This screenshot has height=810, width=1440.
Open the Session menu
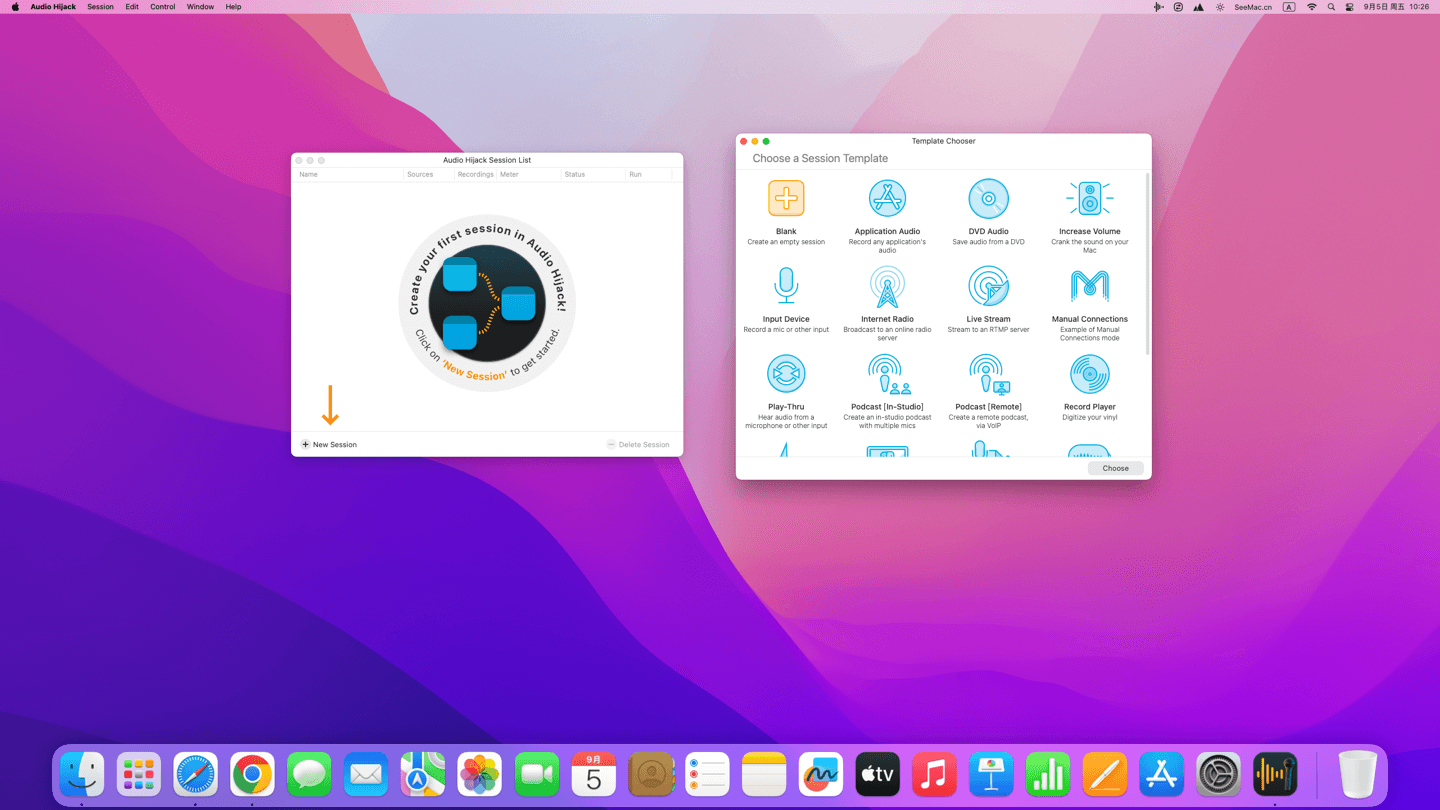tap(100, 7)
